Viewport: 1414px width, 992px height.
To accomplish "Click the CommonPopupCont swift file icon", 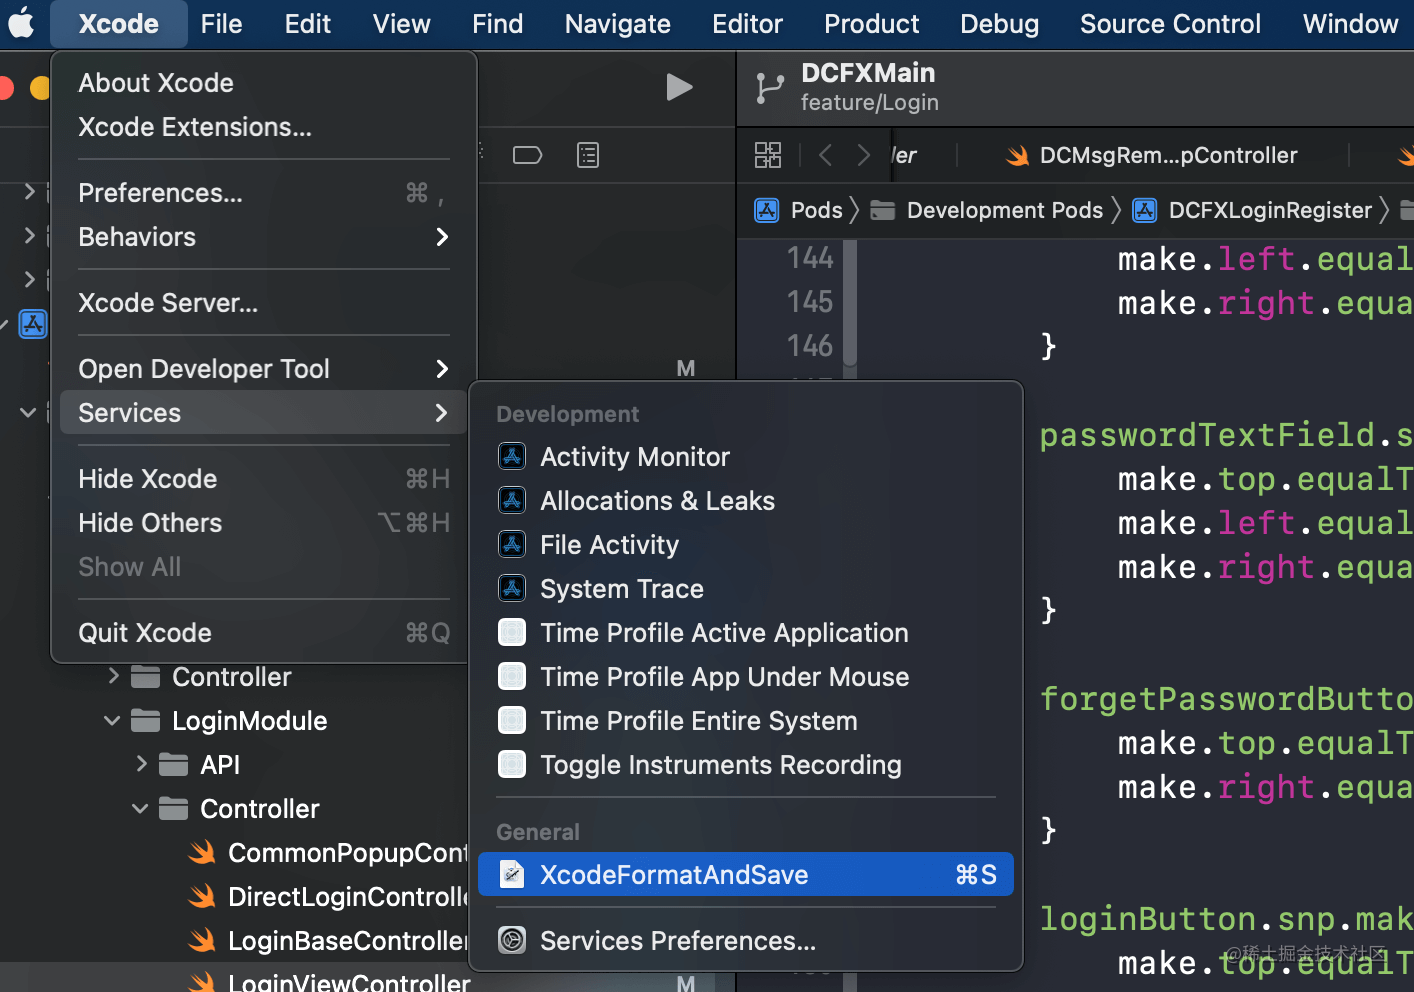I will click(203, 853).
